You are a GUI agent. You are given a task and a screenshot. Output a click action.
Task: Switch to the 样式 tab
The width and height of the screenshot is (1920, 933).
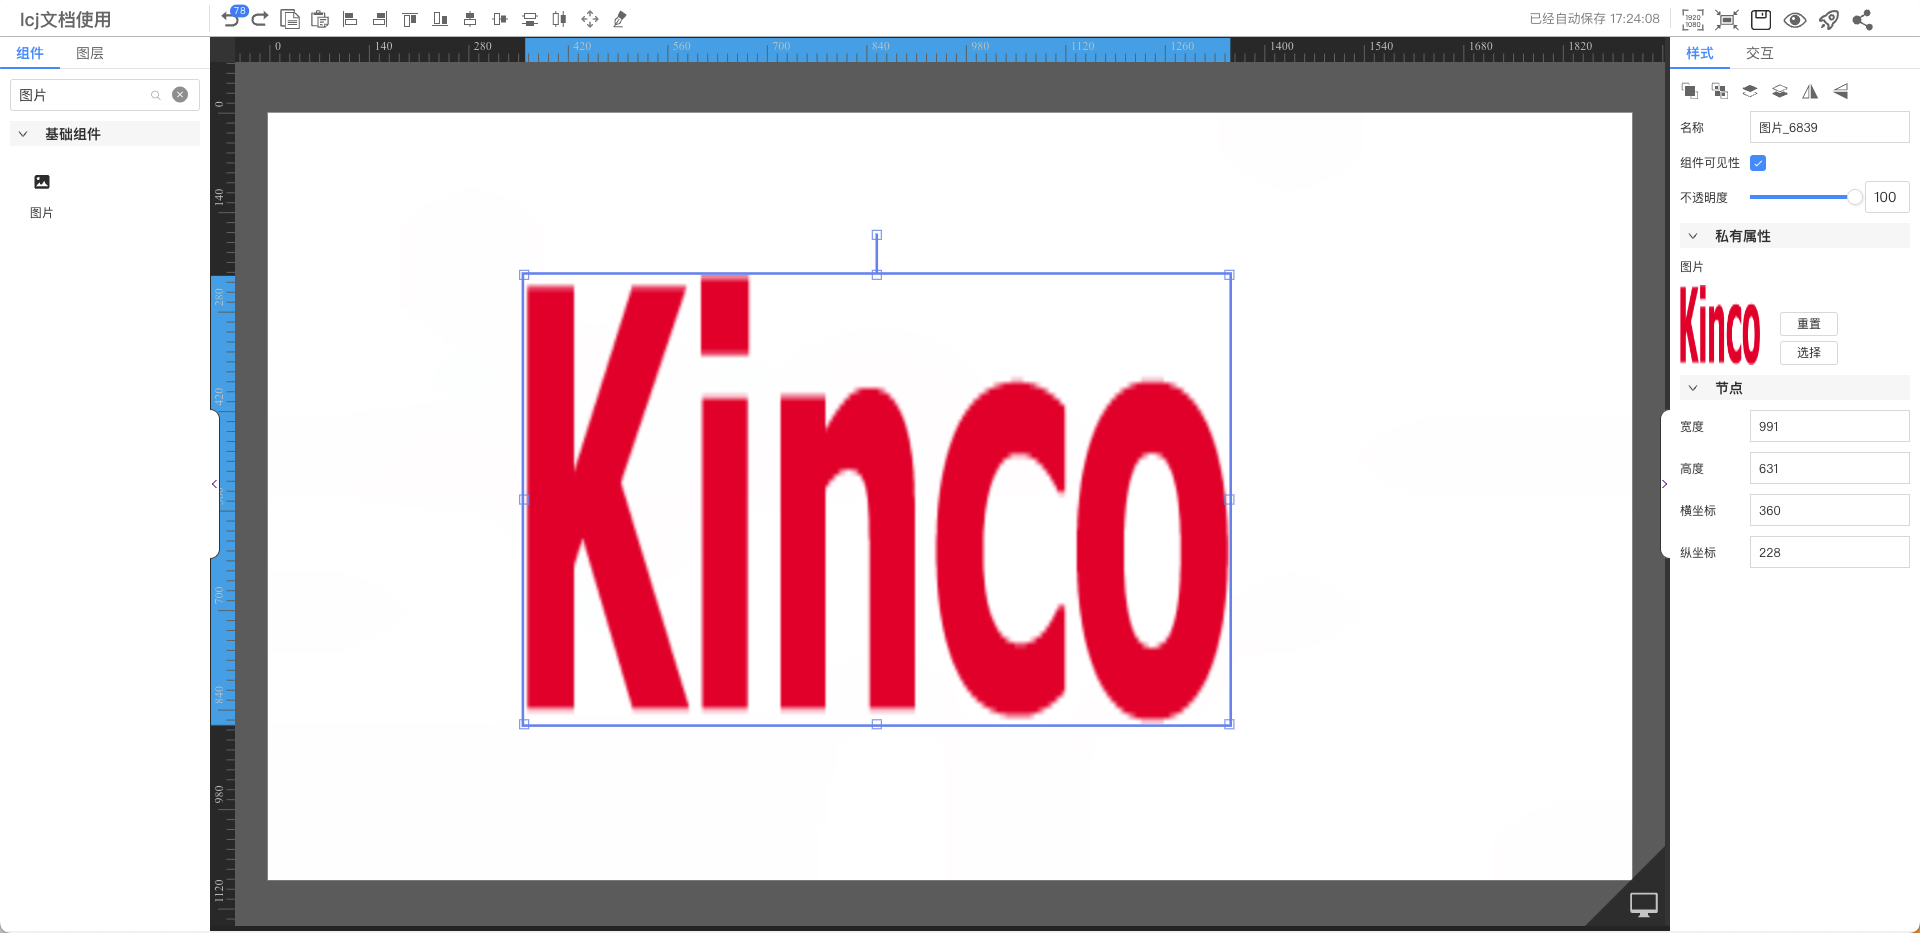point(1700,53)
